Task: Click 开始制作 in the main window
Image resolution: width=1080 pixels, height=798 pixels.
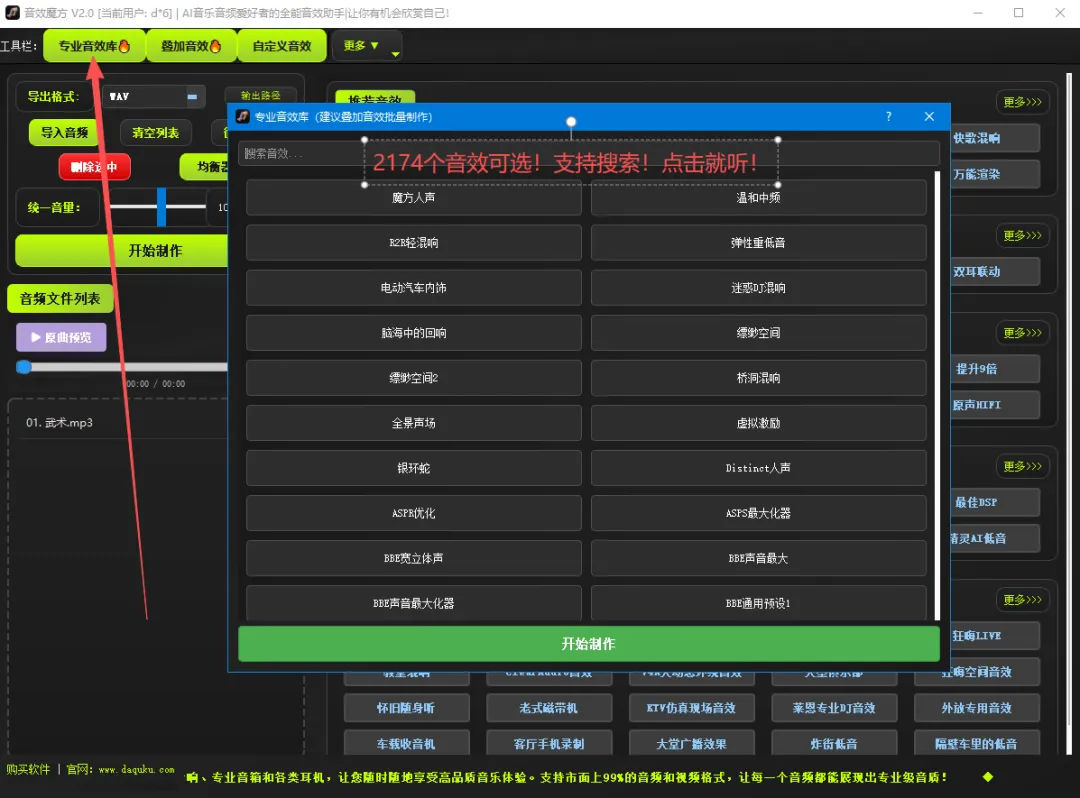Action: click(122, 251)
